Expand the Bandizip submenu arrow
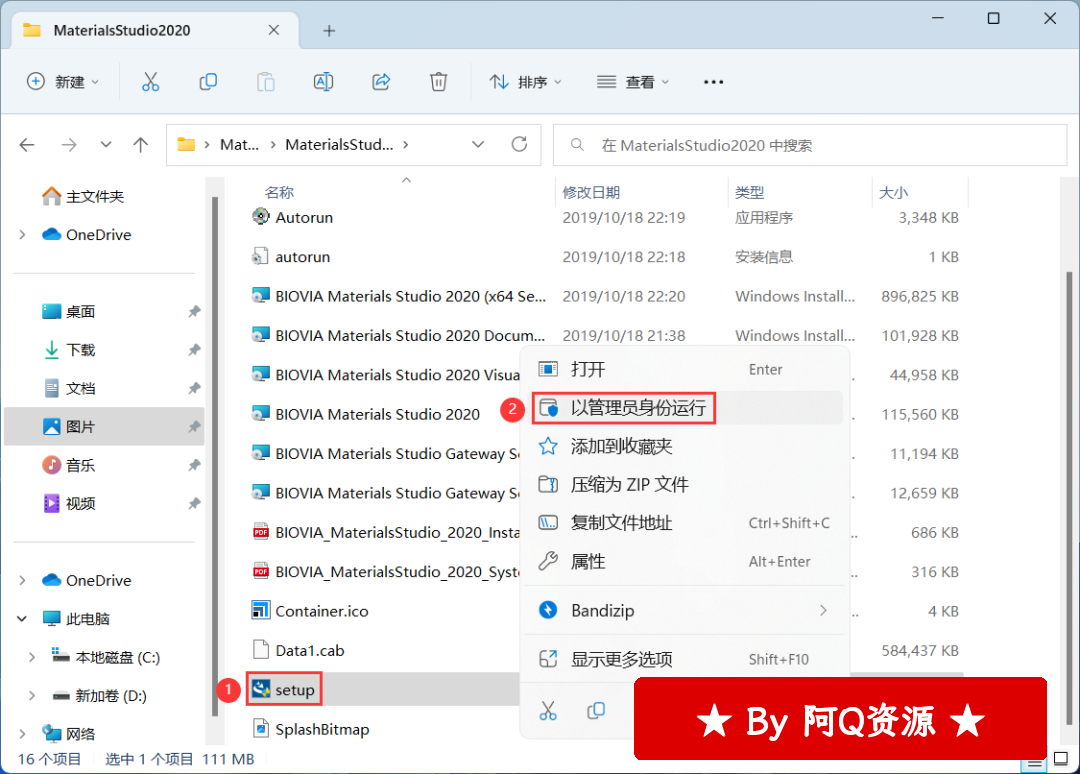This screenshot has height=774, width=1080. (823, 610)
